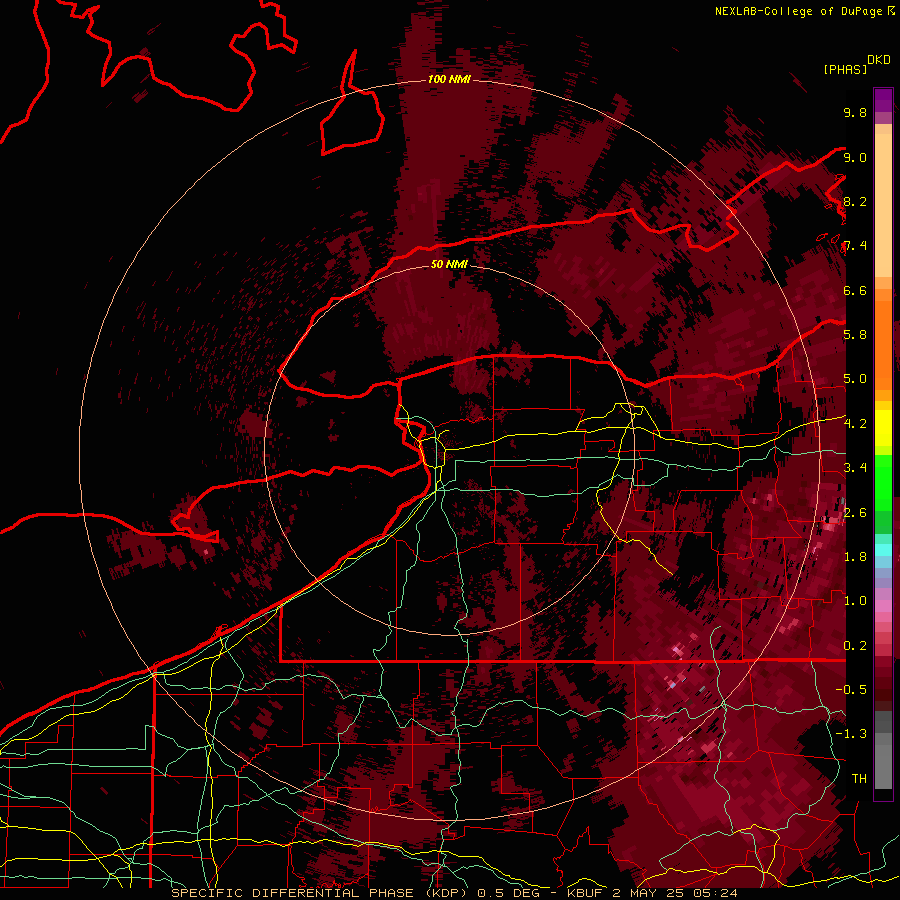Click the 5.8 scale value

click(855, 335)
